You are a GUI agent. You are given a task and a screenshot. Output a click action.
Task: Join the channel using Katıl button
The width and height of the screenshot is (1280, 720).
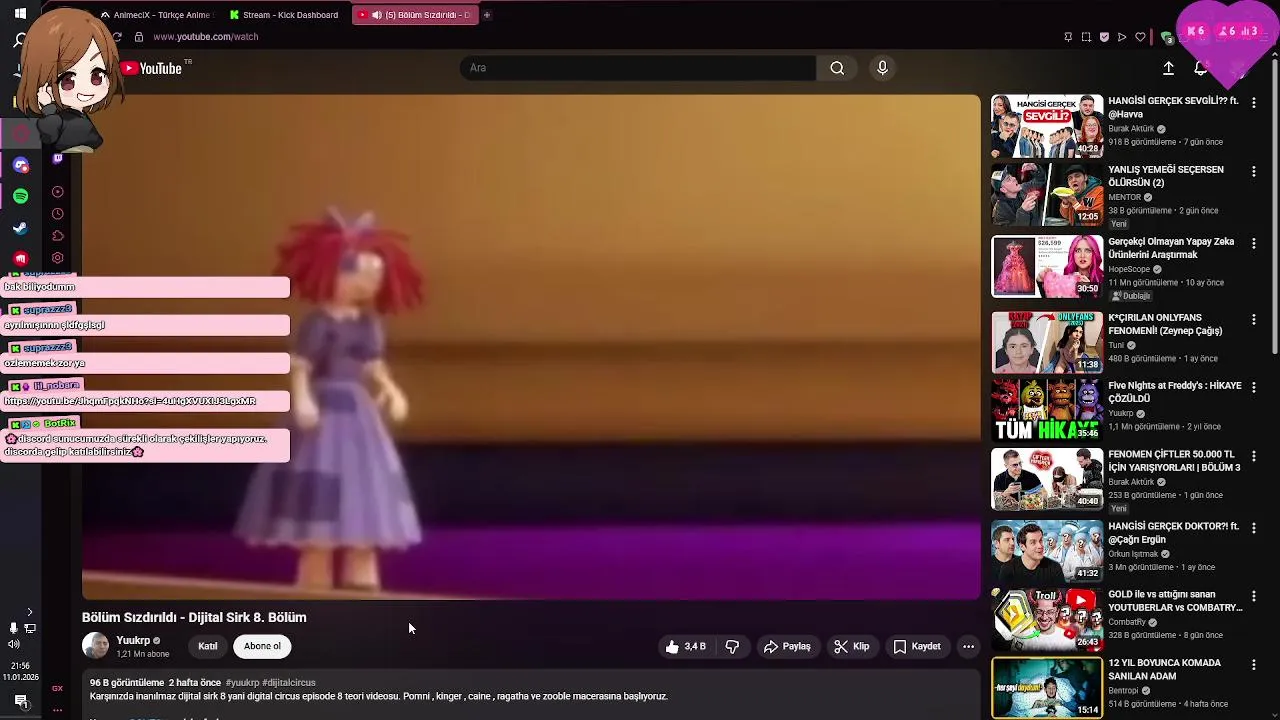pos(207,646)
